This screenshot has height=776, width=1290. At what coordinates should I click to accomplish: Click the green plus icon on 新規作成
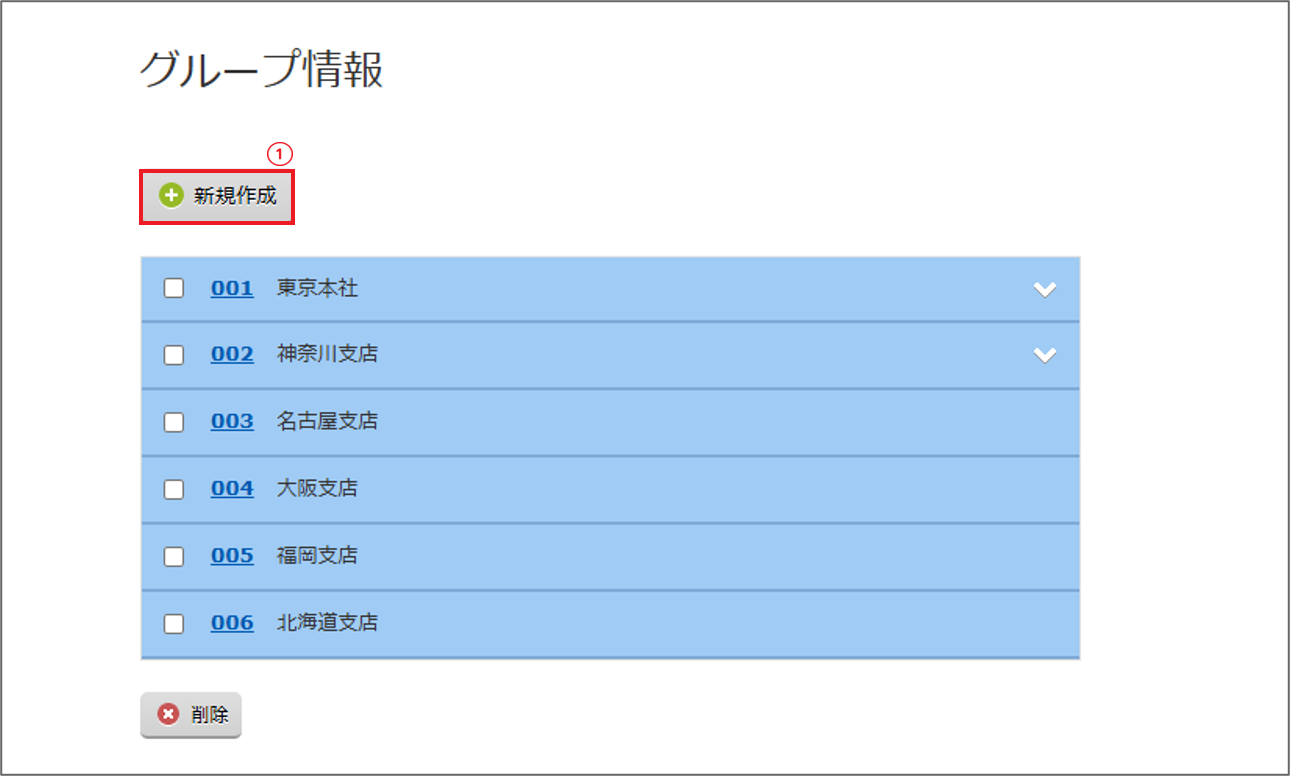171,196
